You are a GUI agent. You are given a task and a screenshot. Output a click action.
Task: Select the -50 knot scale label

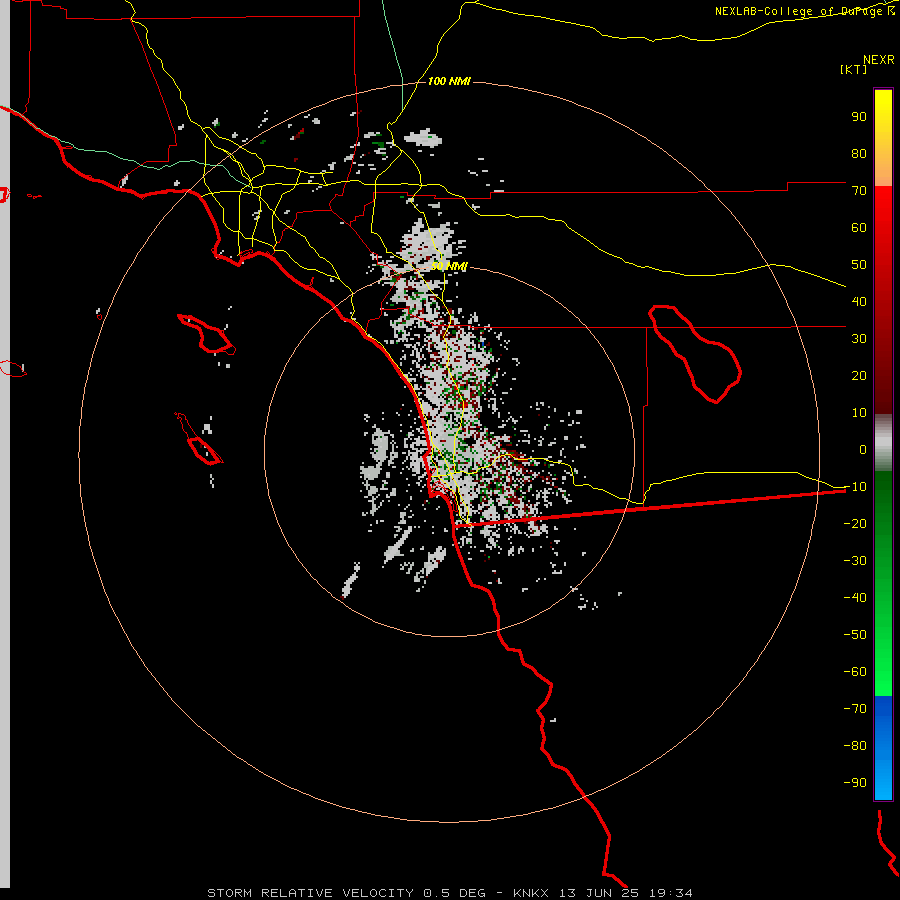(855, 635)
